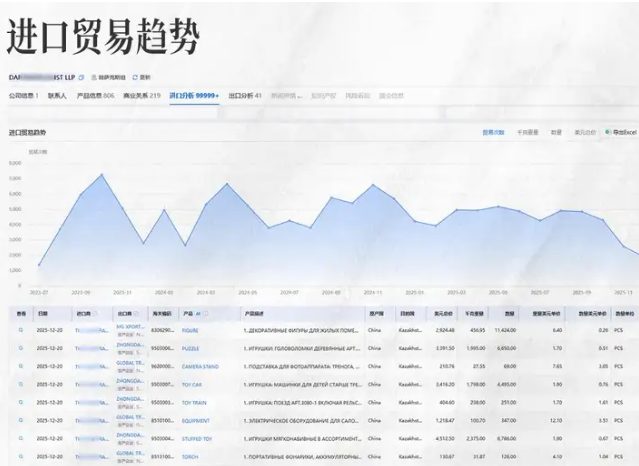Image resolution: width=639 pixels, height=466 pixels.
Task: Open the STUFFED TOY product link
Action: coord(196,439)
